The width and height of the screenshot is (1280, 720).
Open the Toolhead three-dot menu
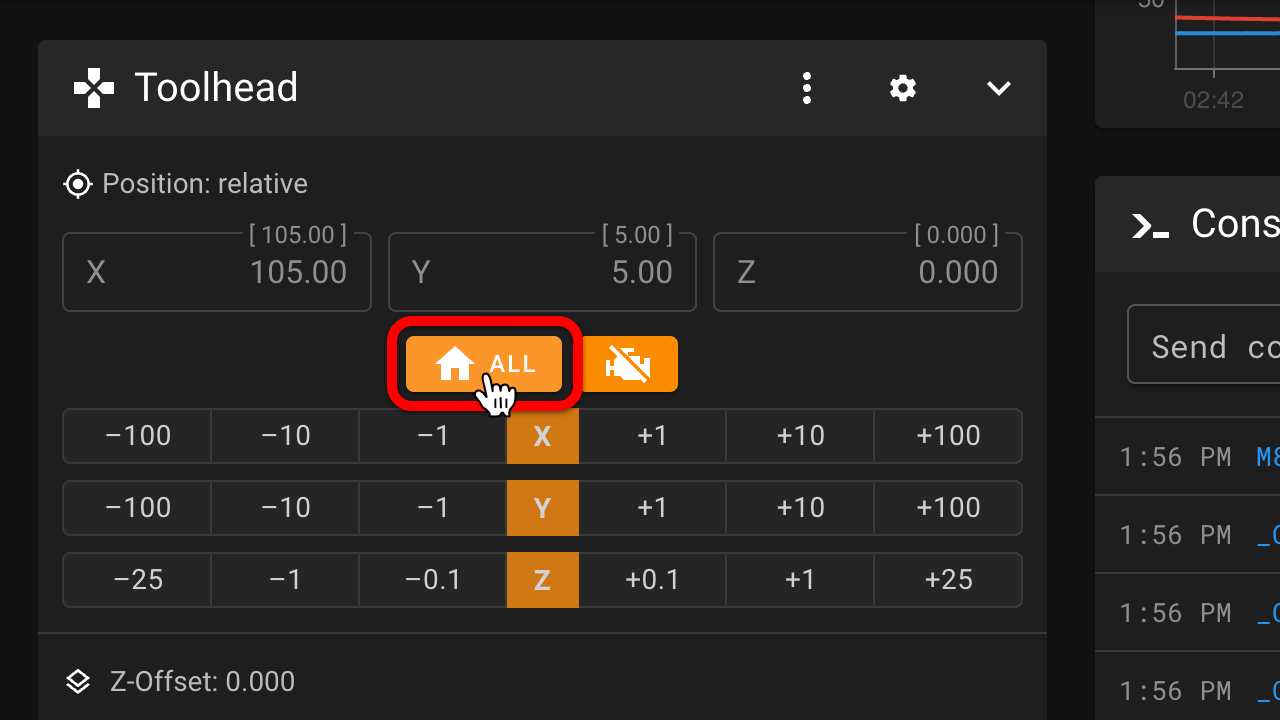click(807, 88)
